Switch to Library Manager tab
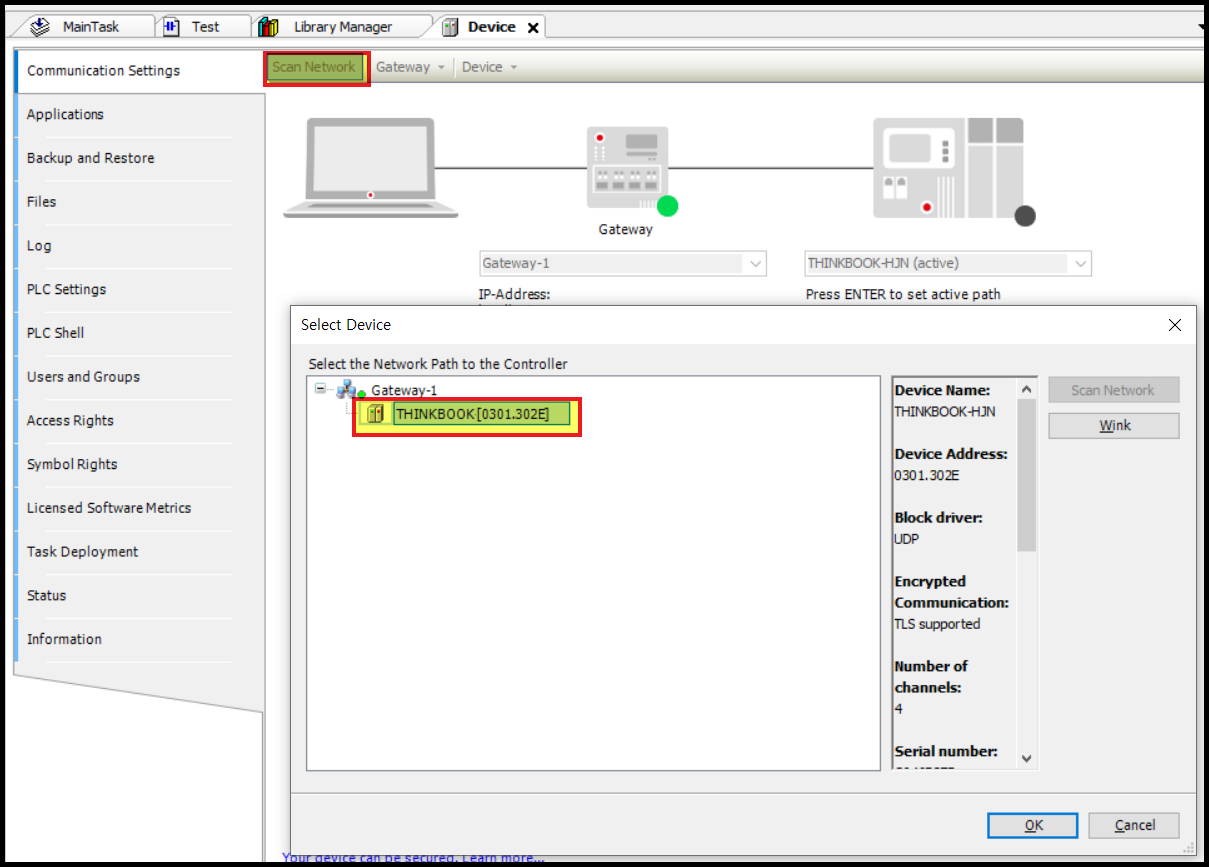 [343, 27]
